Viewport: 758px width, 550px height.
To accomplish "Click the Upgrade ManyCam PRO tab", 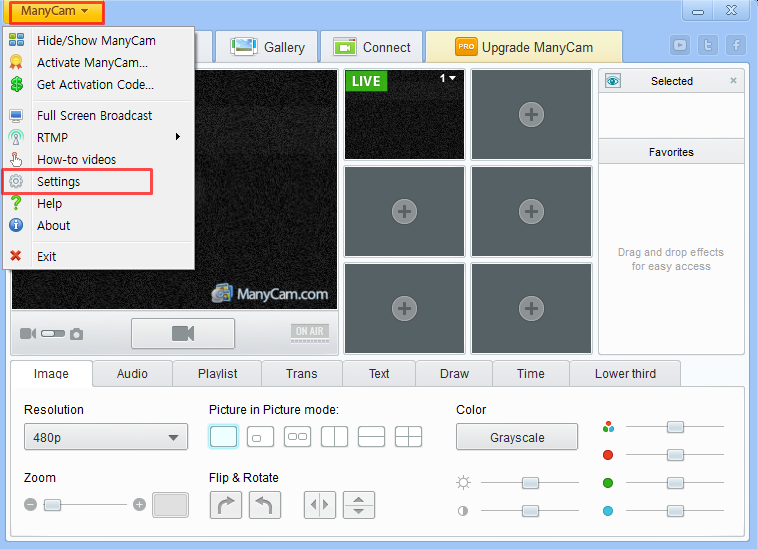I will pos(524,47).
